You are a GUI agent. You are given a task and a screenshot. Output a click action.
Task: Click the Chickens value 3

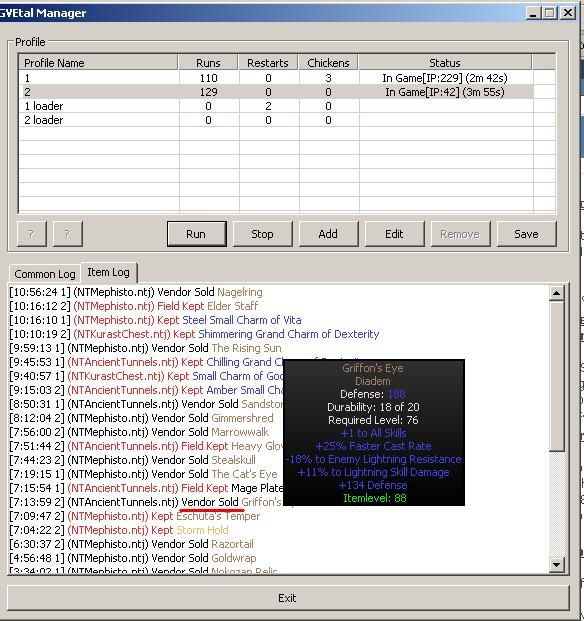(x=328, y=78)
